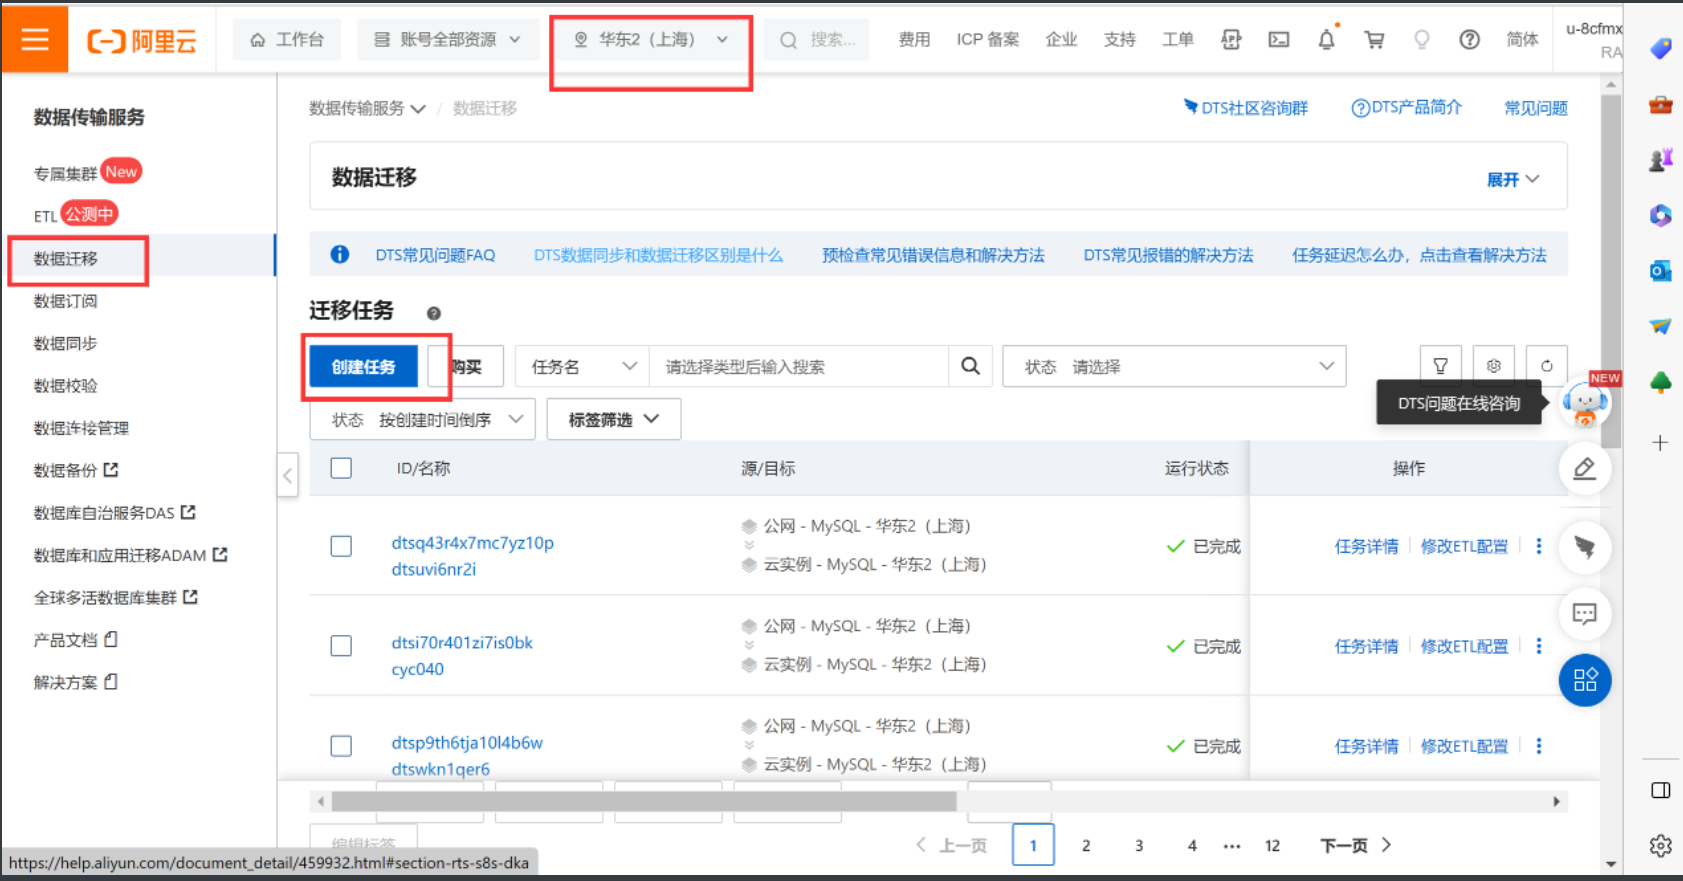The image size is (1683, 881).
Task: Click the vertical page scrollbar
Action: (x=1610, y=270)
